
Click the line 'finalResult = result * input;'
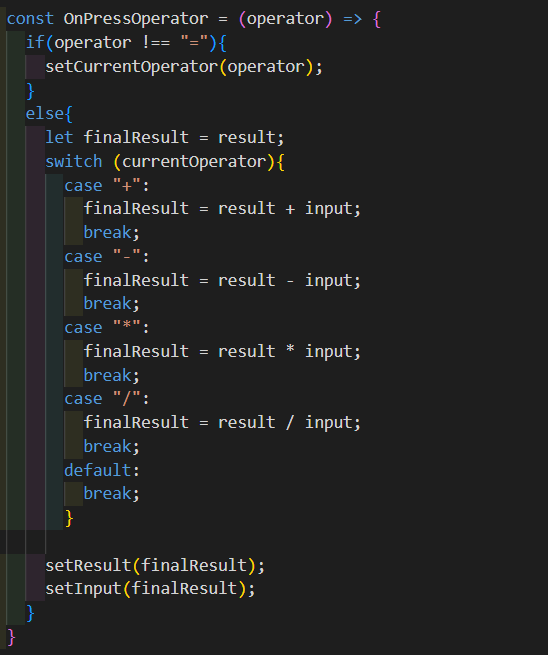click(x=222, y=351)
